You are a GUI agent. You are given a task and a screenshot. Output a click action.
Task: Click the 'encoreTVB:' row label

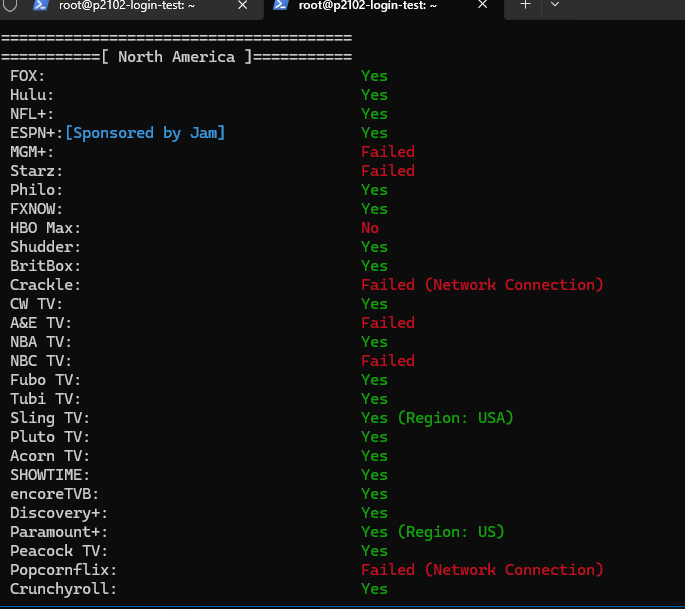[x=55, y=494]
